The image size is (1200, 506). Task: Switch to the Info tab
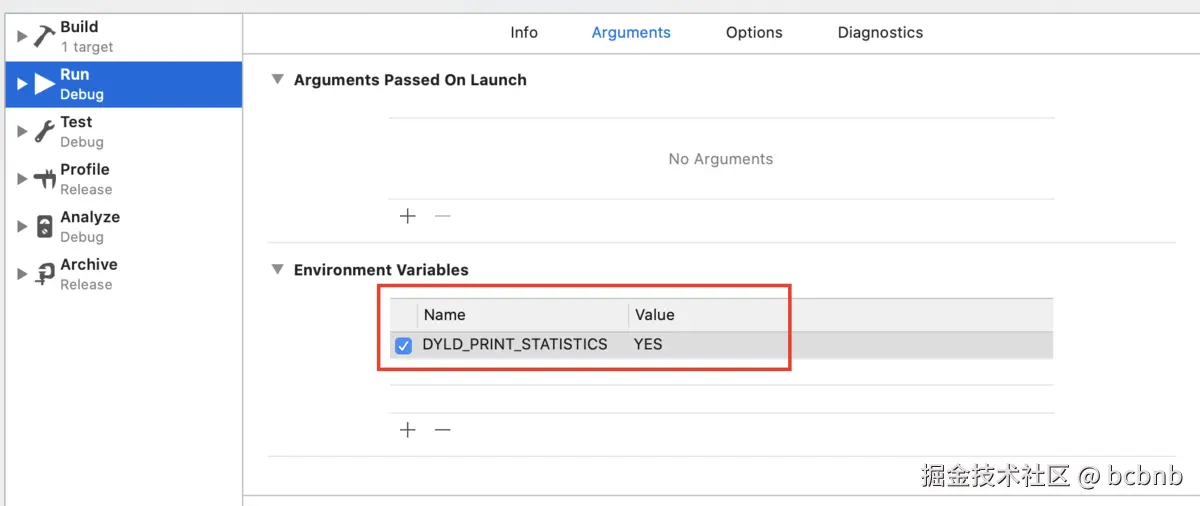point(524,32)
